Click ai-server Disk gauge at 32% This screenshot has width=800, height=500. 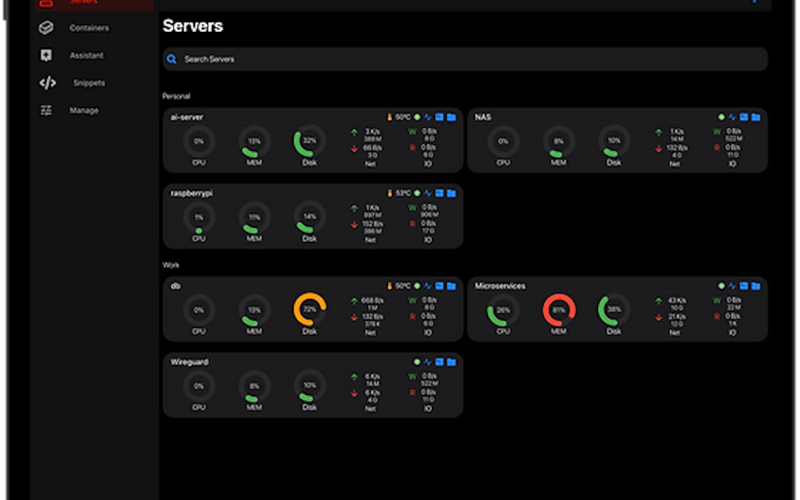click(x=310, y=141)
